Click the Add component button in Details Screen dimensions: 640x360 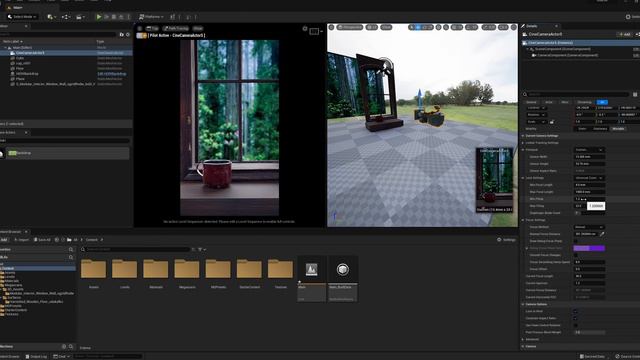pyautogui.click(x=625, y=34)
